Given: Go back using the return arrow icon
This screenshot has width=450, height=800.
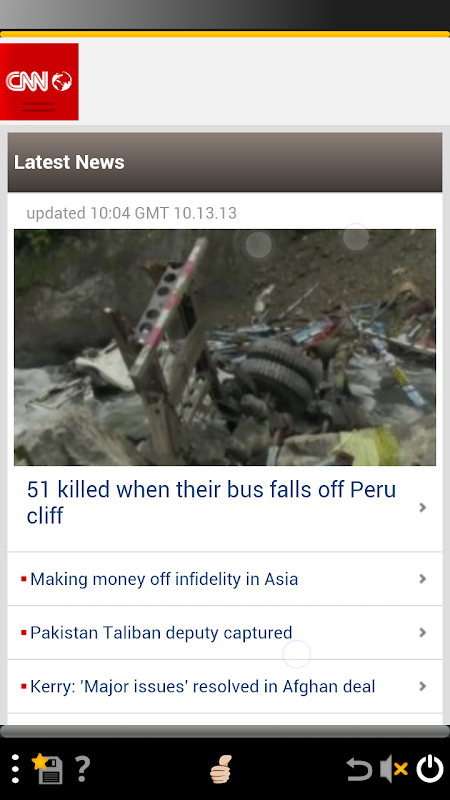Looking at the screenshot, I should [359, 769].
